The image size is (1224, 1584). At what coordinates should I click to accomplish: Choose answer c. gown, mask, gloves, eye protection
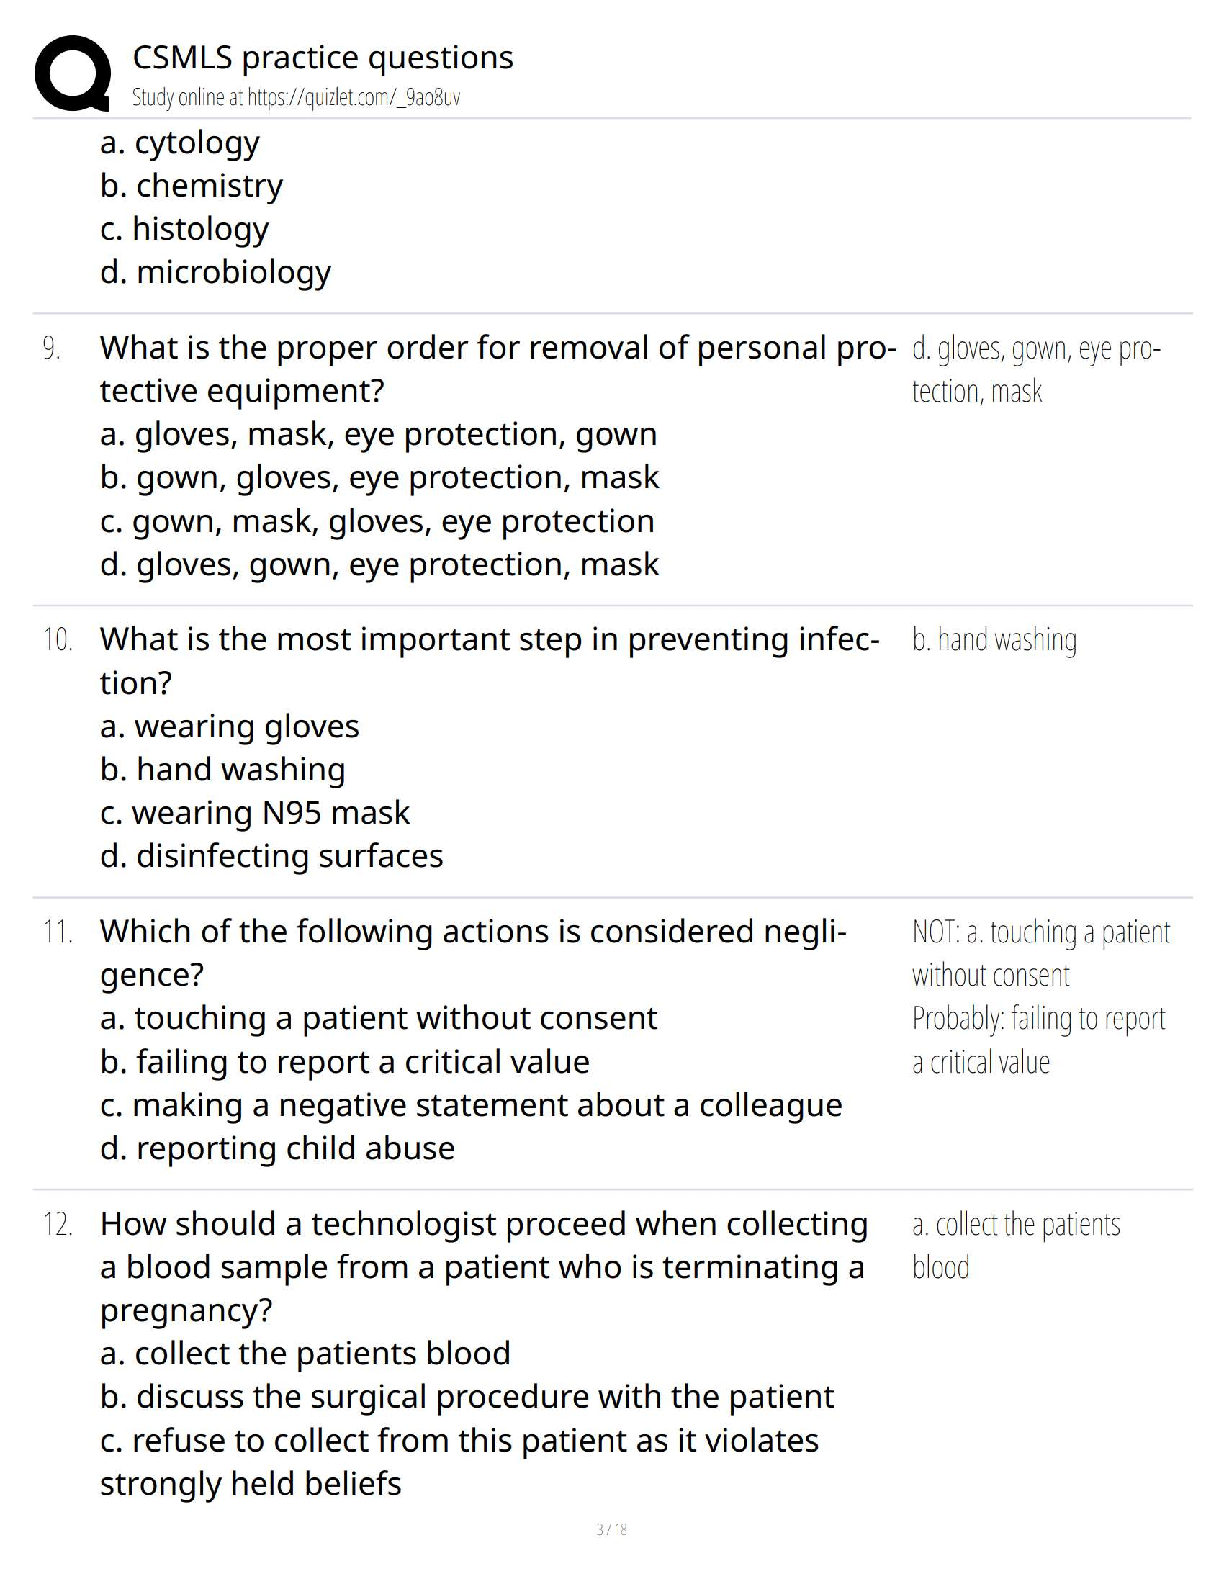(x=377, y=522)
